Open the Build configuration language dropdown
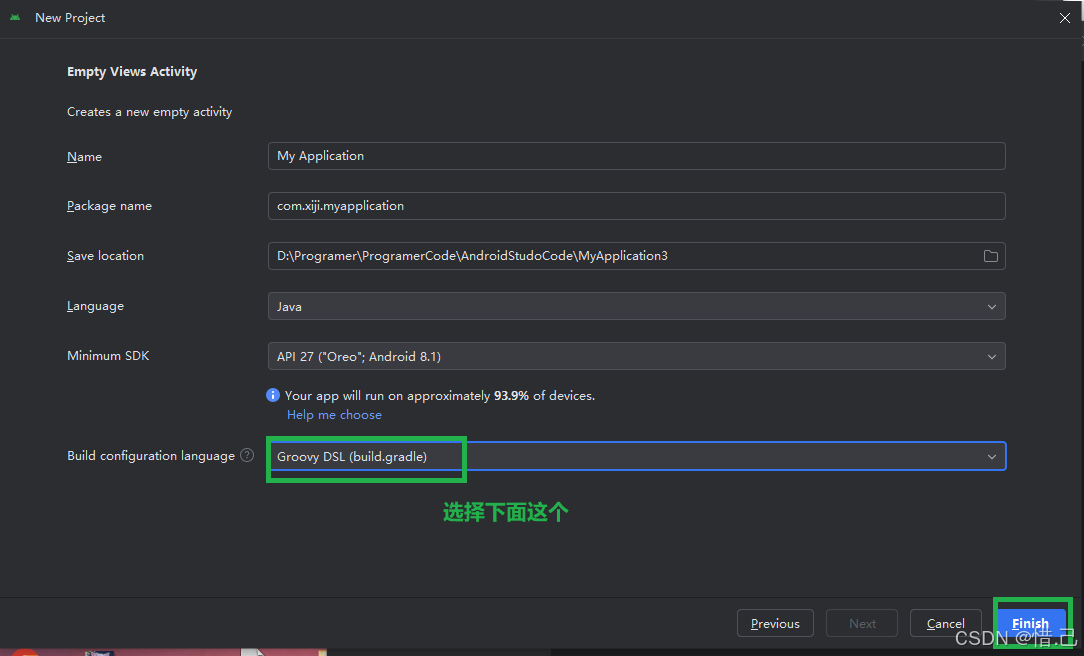The height and width of the screenshot is (656, 1084). pyautogui.click(x=637, y=456)
